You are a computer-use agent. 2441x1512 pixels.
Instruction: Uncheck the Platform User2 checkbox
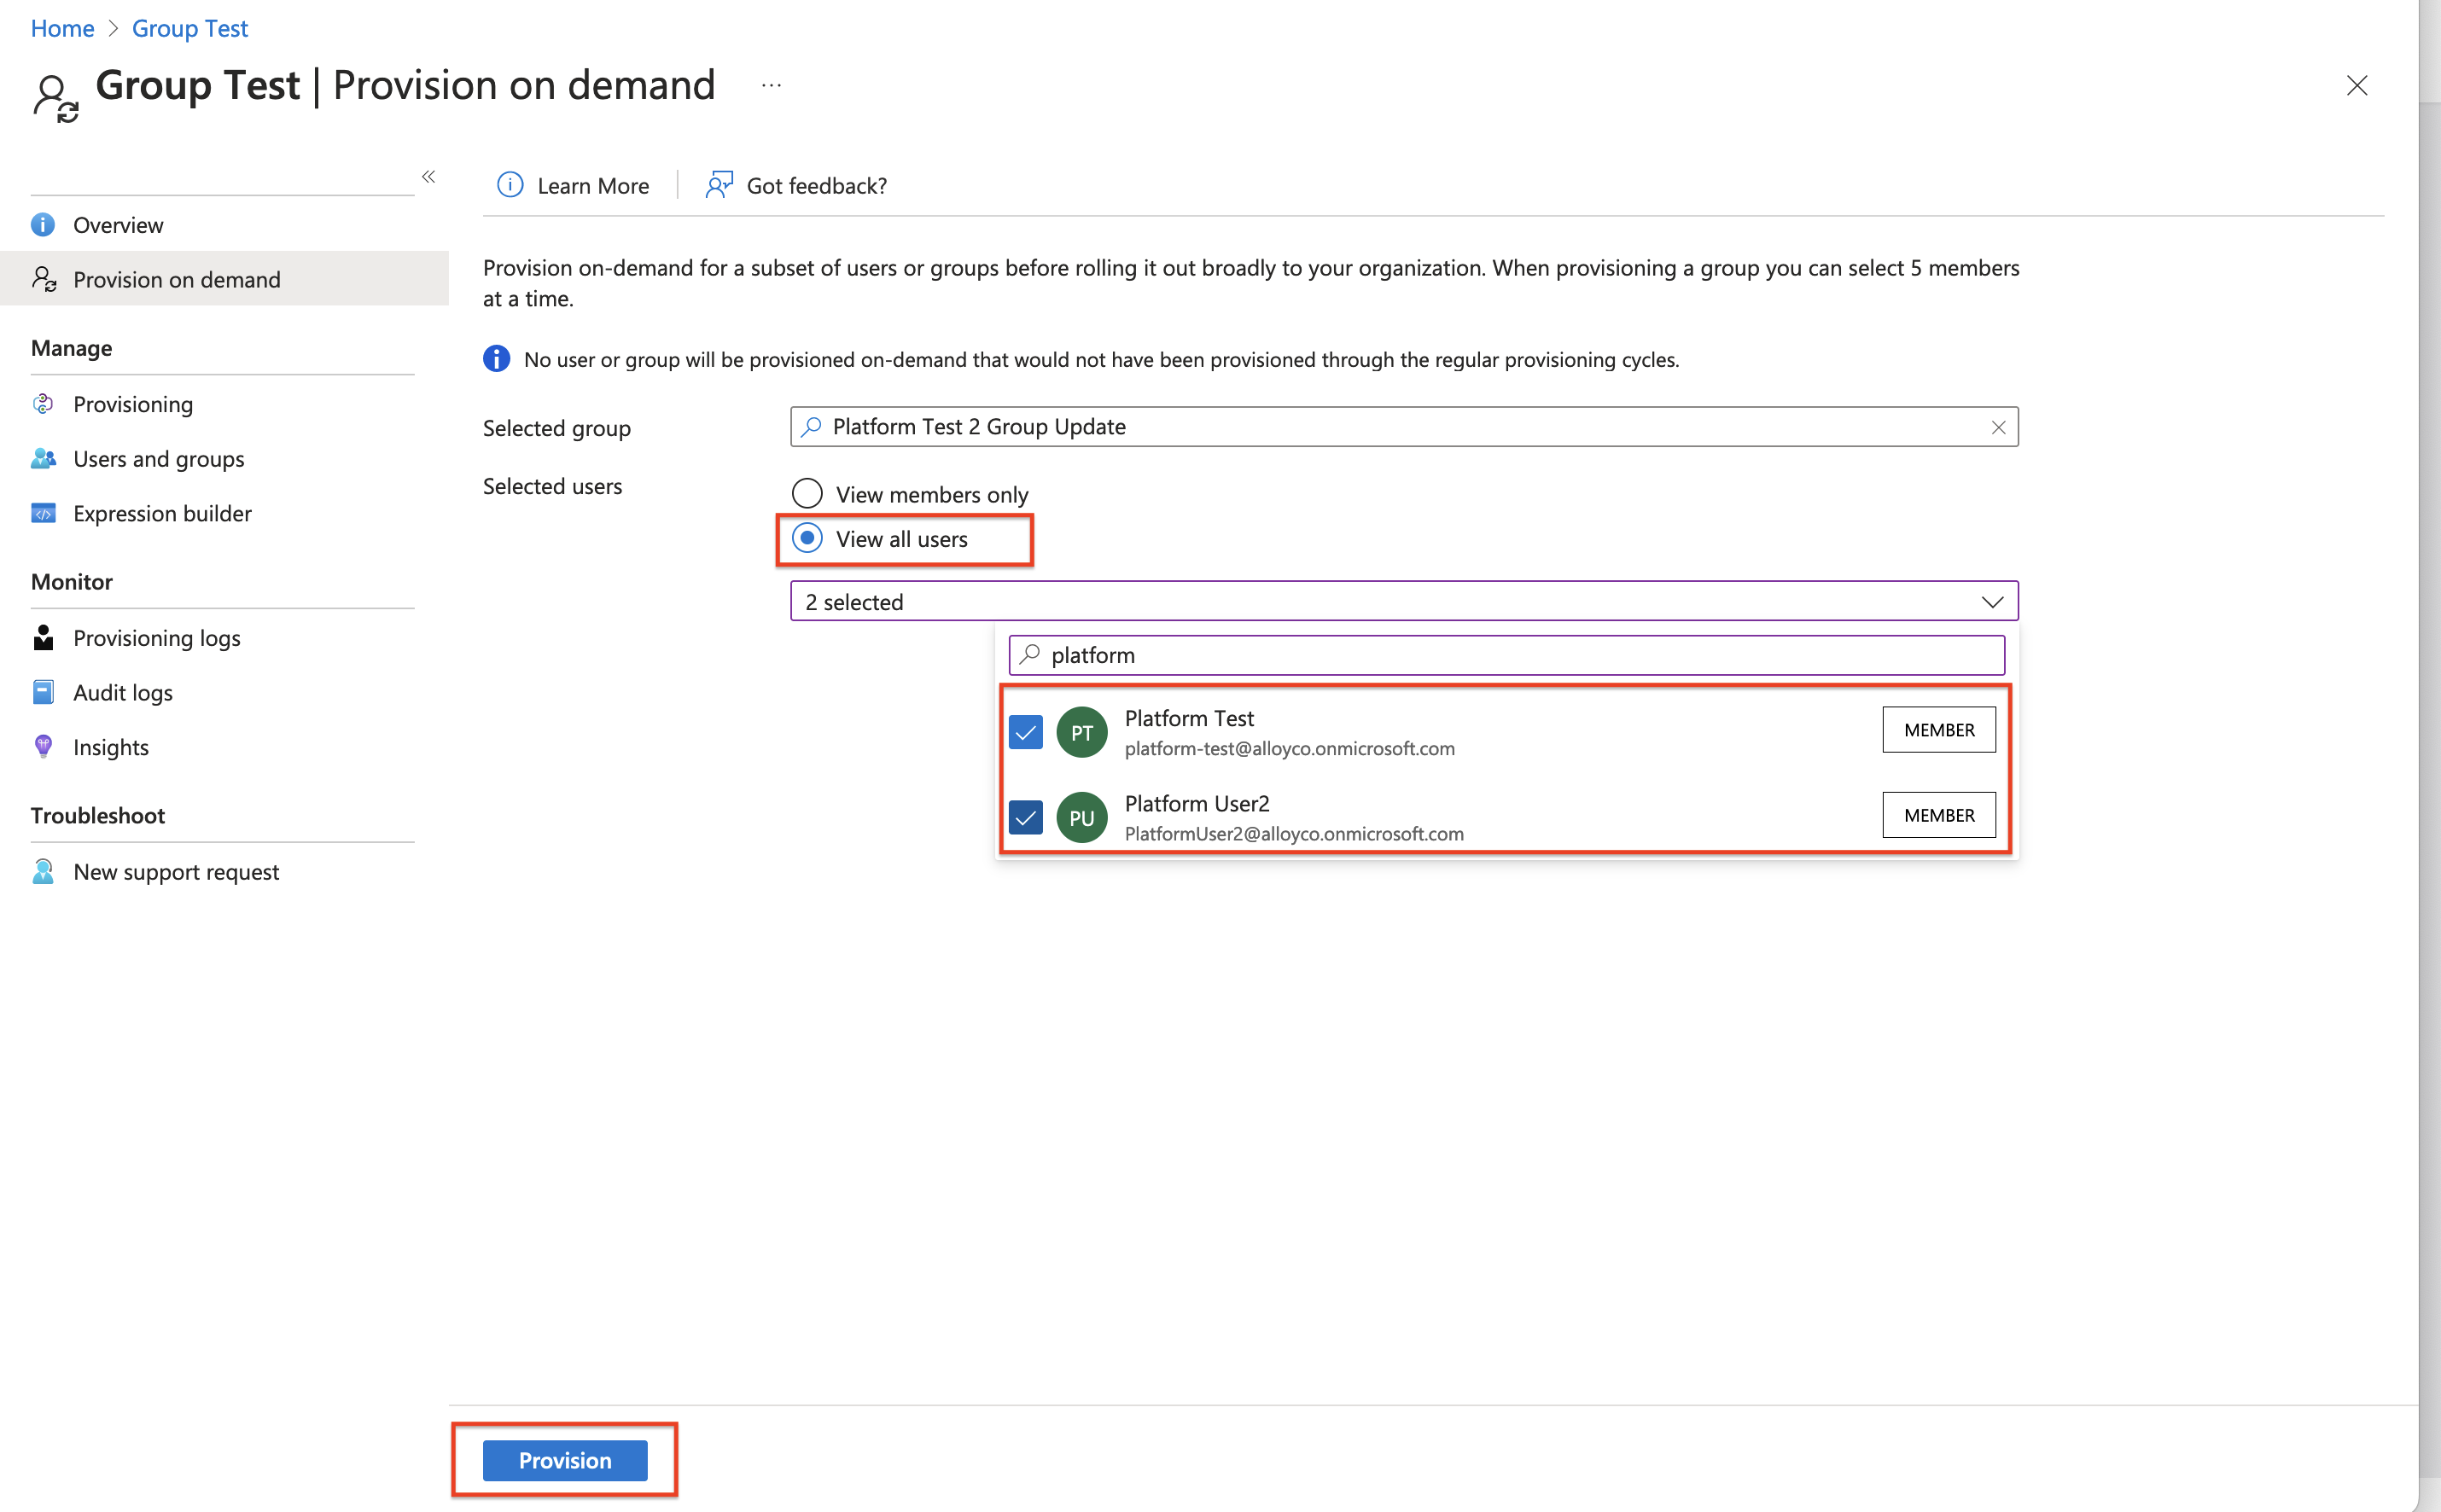click(1025, 818)
